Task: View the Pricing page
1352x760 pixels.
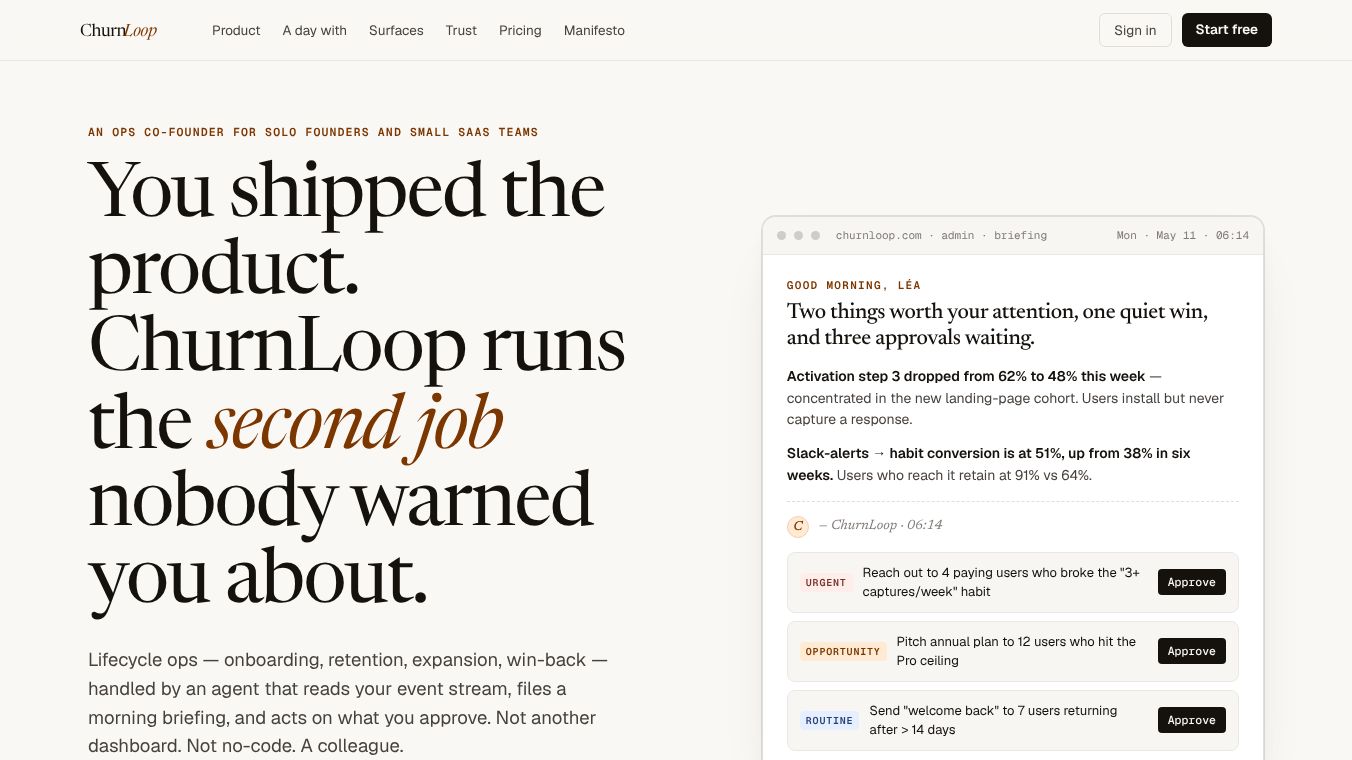Action: point(520,30)
